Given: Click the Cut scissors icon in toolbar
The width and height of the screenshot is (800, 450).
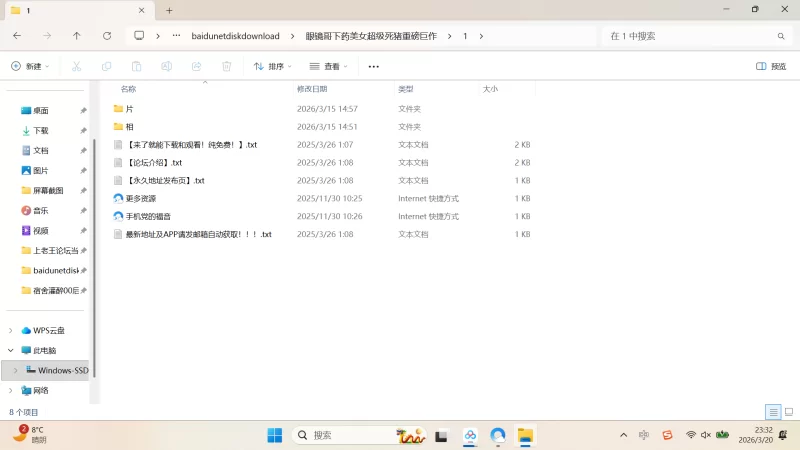Looking at the screenshot, I should pyautogui.click(x=76, y=66).
